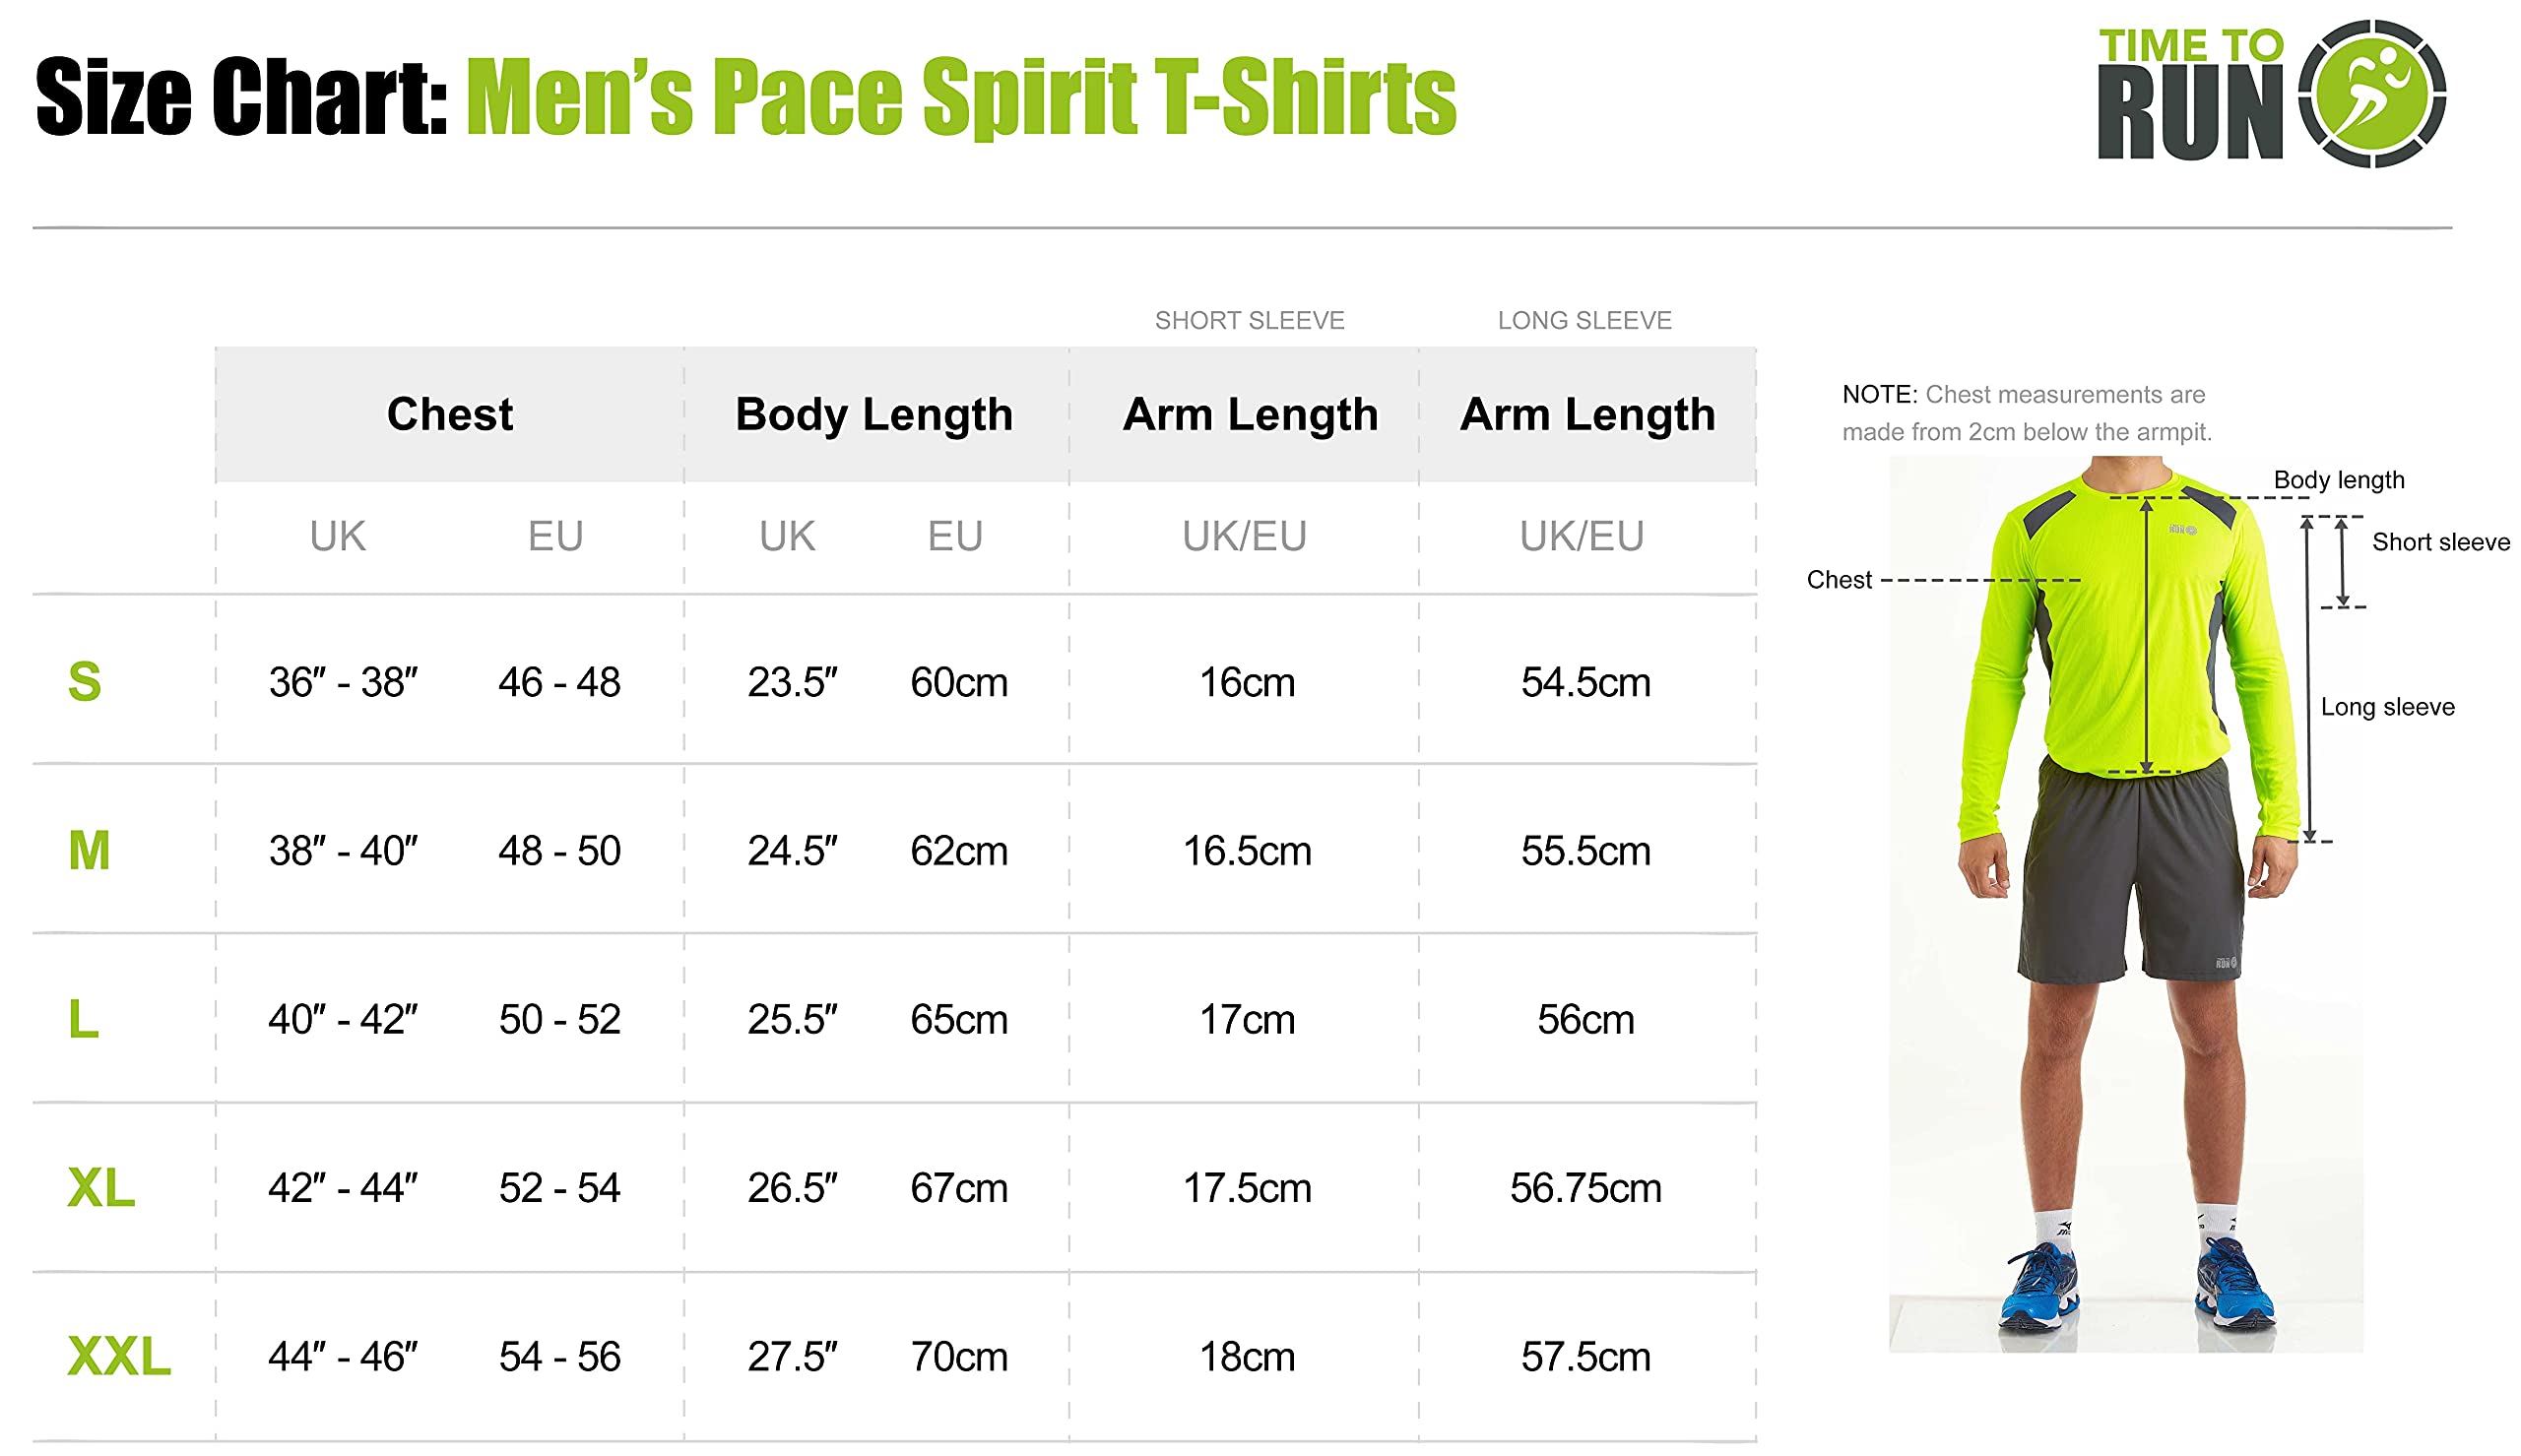Click the "Men's Pace Spirit T-Shirts" title

[x=960, y=97]
